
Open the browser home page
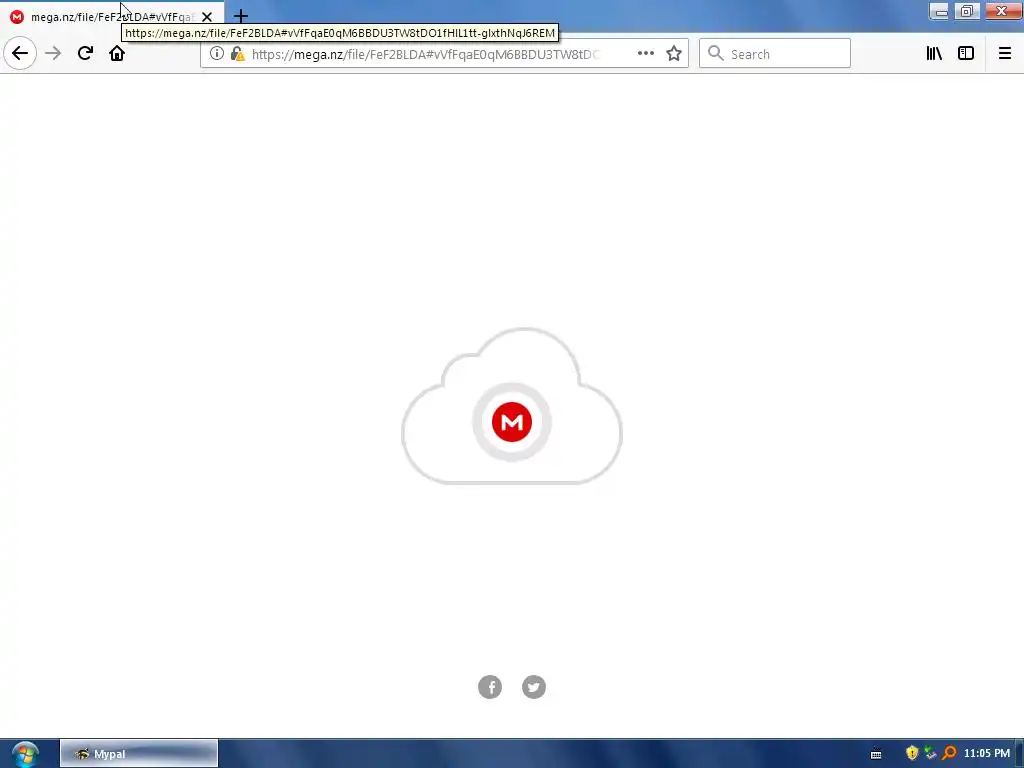click(x=117, y=54)
